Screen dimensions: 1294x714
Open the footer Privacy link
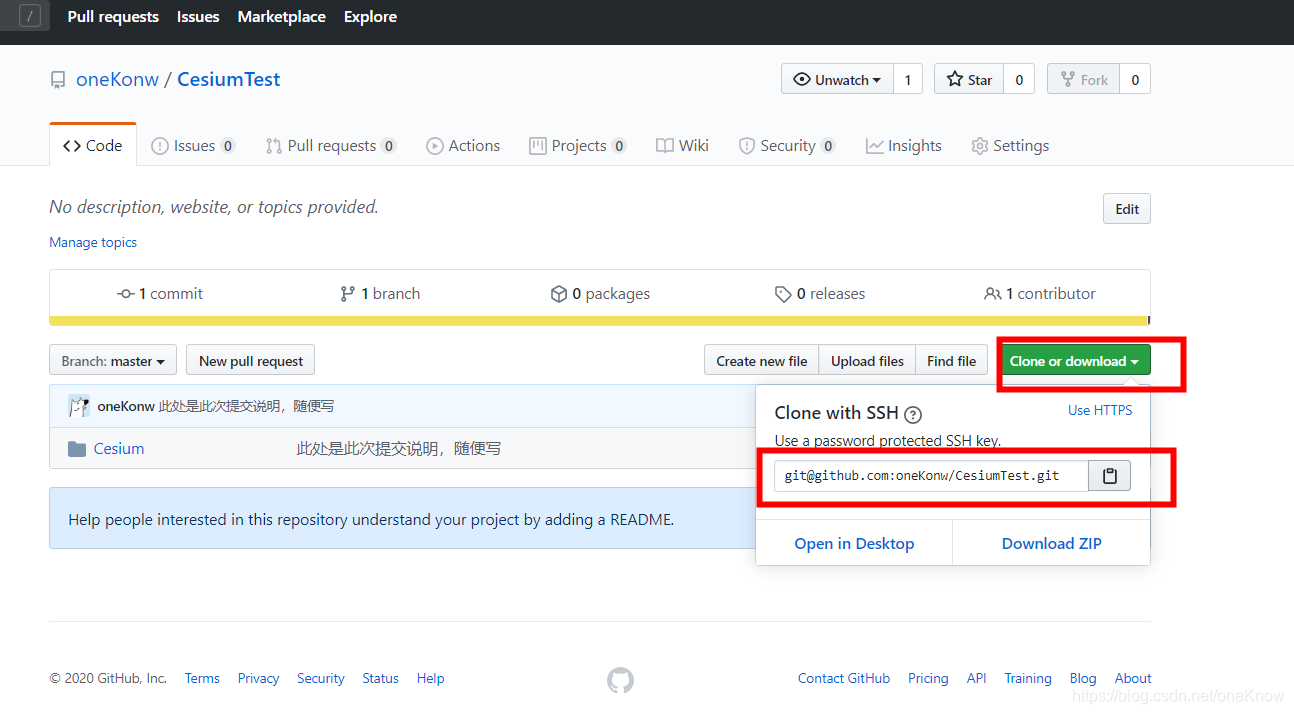click(258, 678)
